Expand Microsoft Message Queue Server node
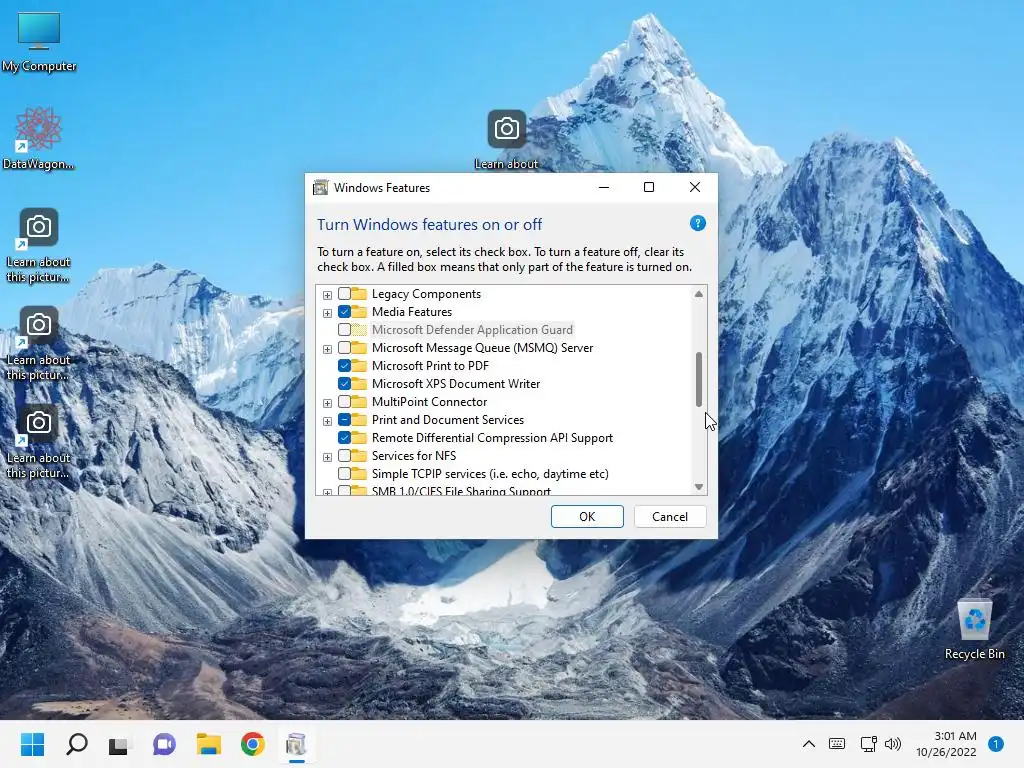Viewport: 1024px width, 768px height. tap(327, 349)
